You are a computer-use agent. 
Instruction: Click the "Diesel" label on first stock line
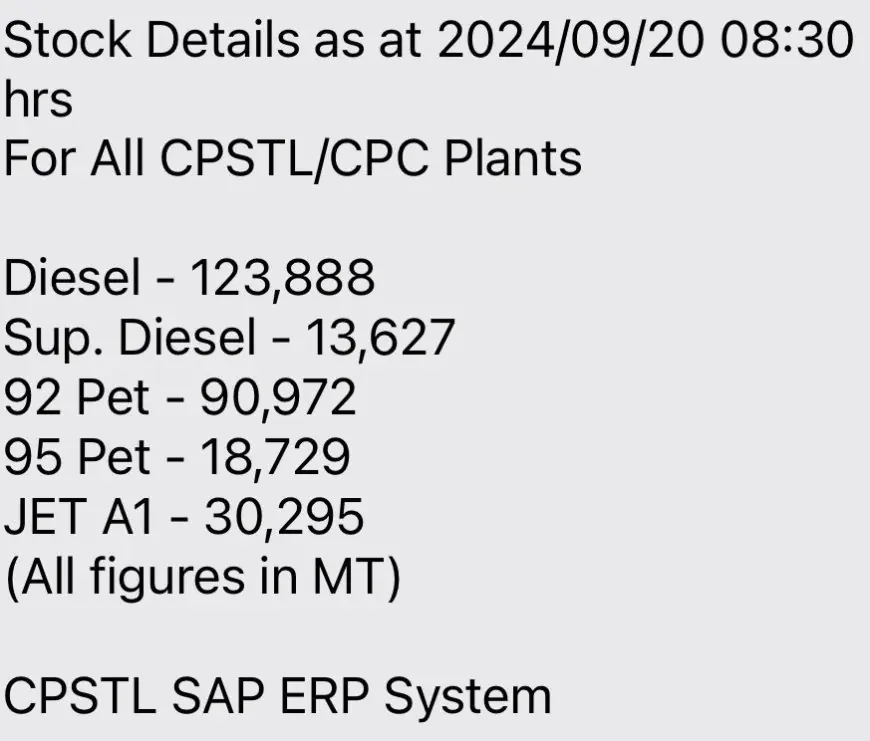[73, 277]
